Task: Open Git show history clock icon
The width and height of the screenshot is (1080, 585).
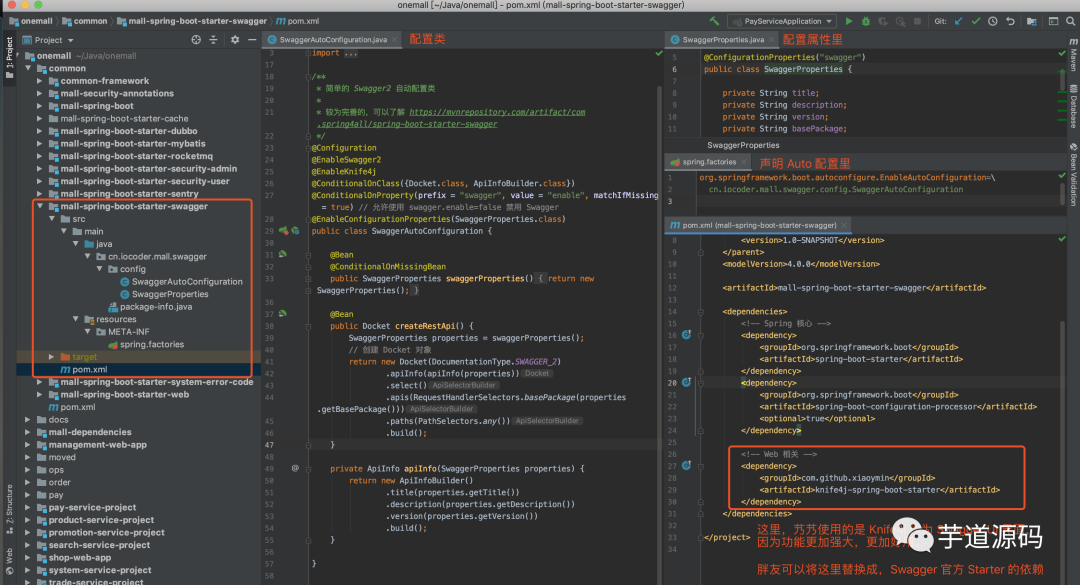Action: (993, 21)
